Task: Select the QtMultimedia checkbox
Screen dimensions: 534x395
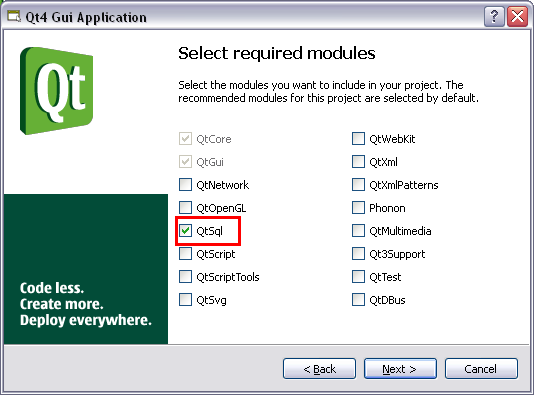Action: click(x=358, y=231)
